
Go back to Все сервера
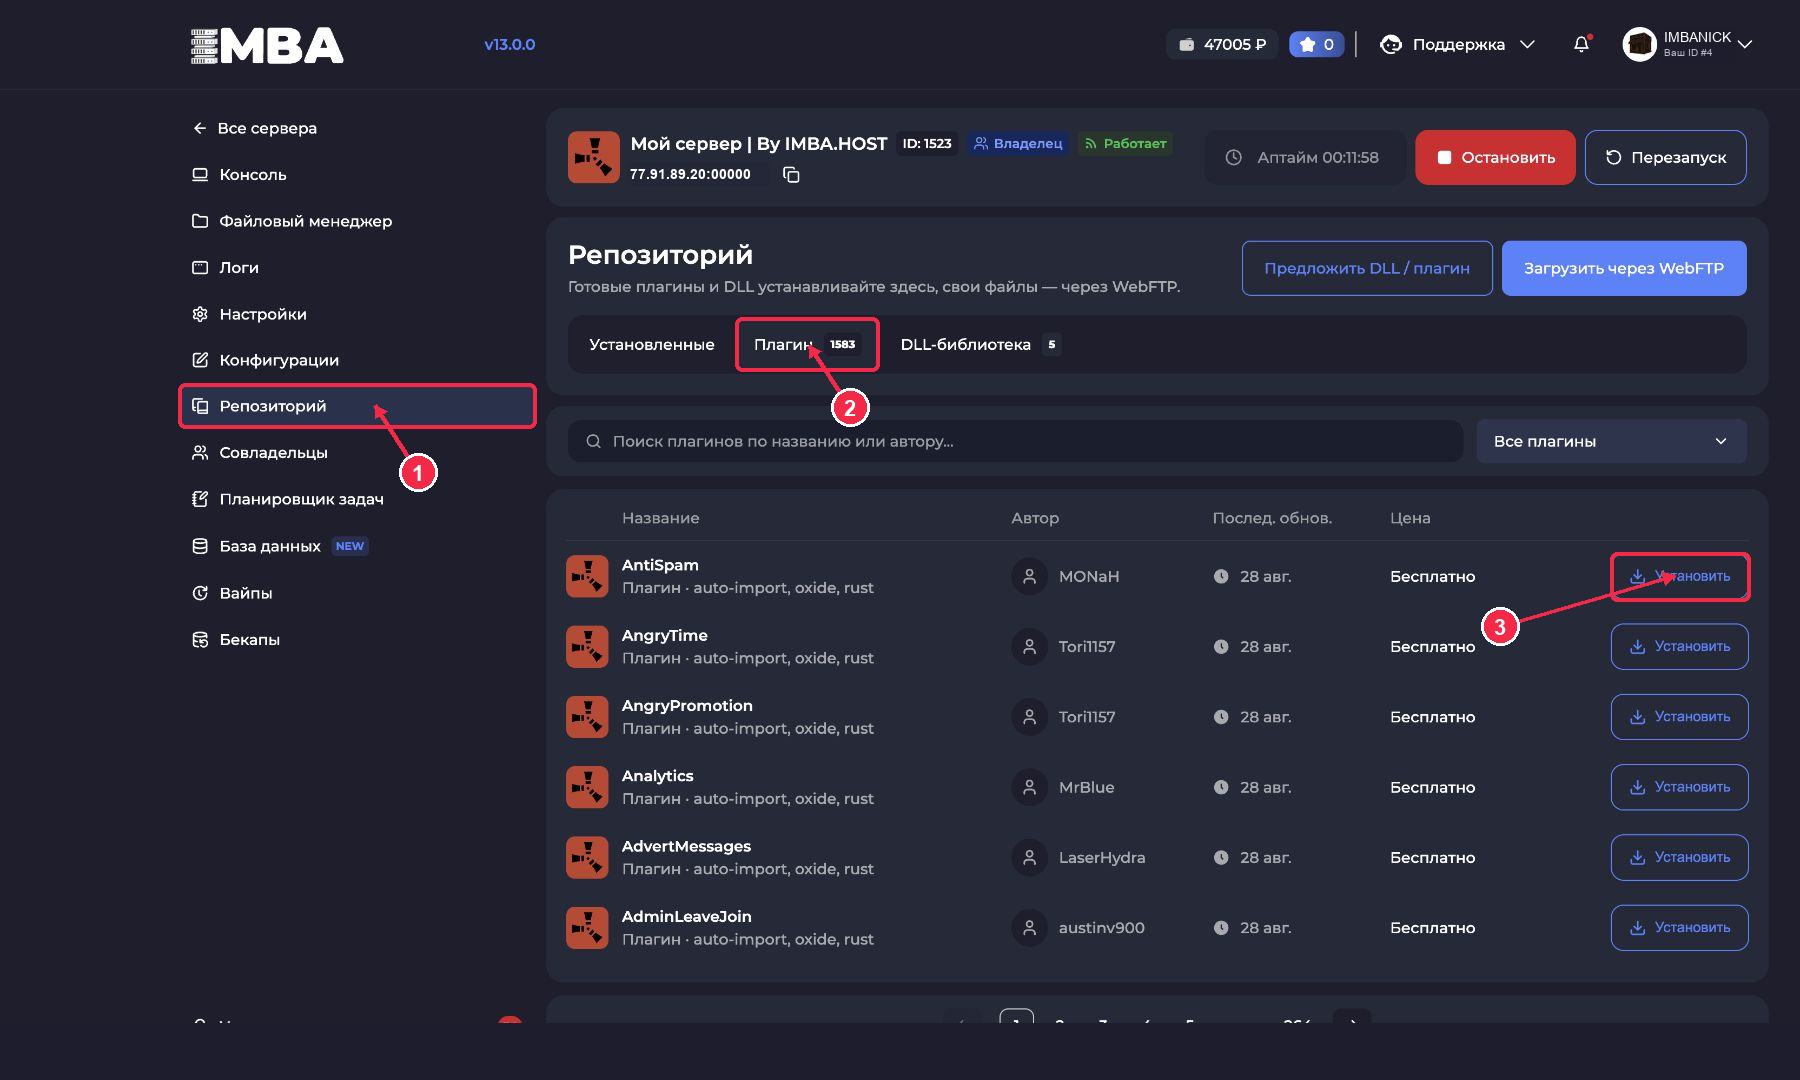tap(255, 128)
